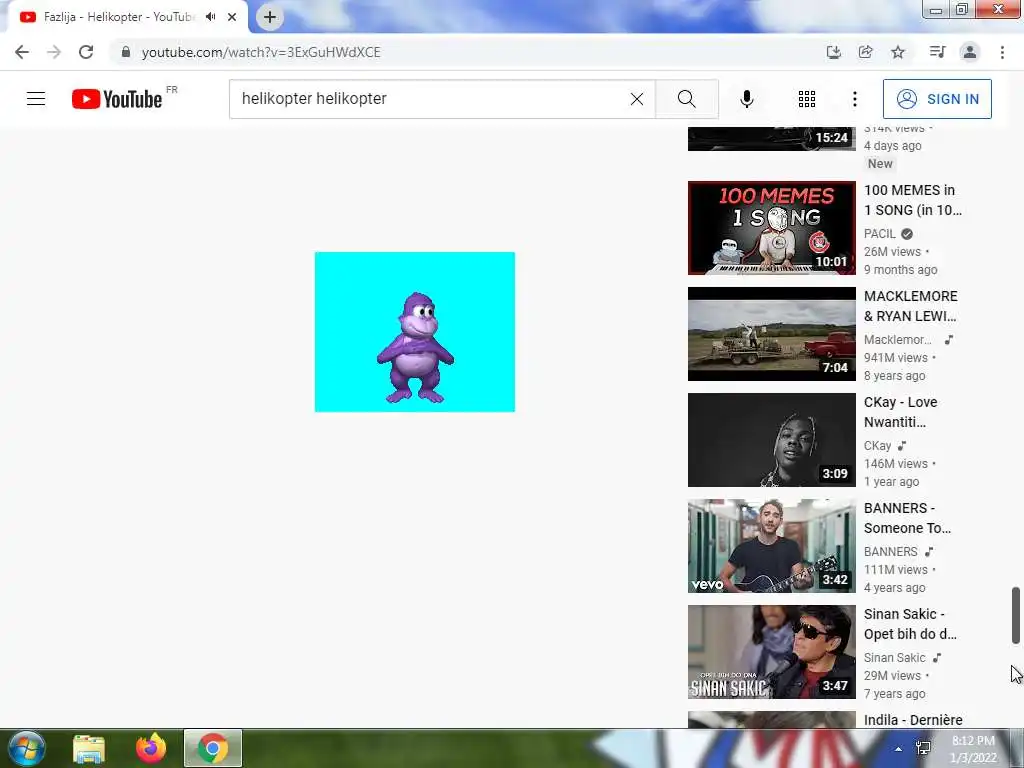1024x768 pixels.
Task: Click the Indila - Dernière video title
Action: click(x=913, y=720)
